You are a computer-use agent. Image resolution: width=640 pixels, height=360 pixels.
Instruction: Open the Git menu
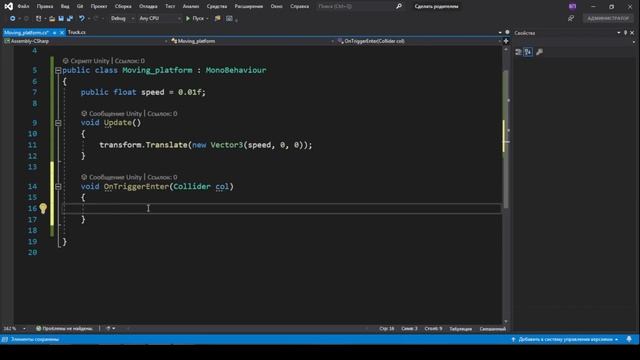tap(80, 7)
